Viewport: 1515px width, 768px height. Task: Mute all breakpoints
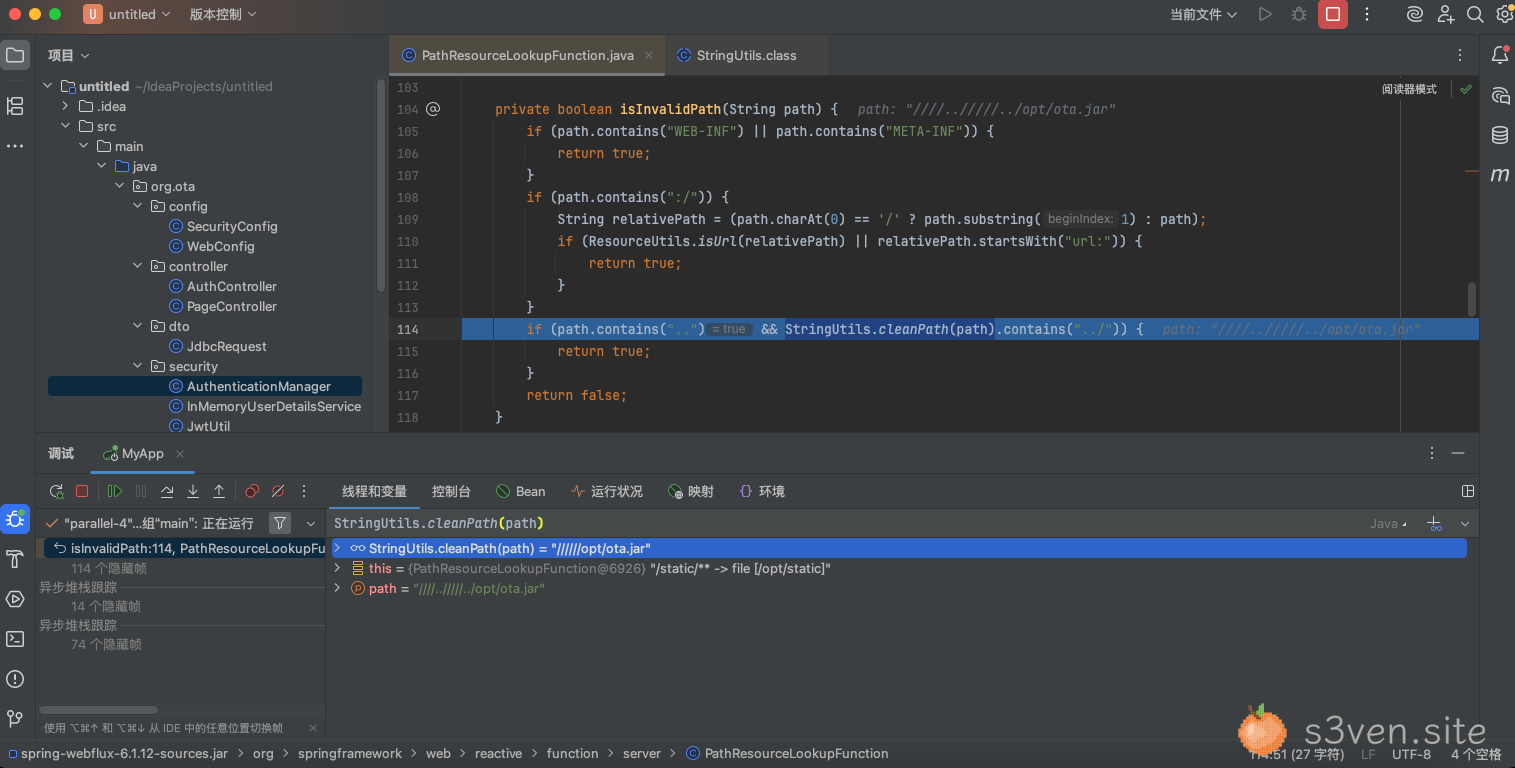pos(278,491)
